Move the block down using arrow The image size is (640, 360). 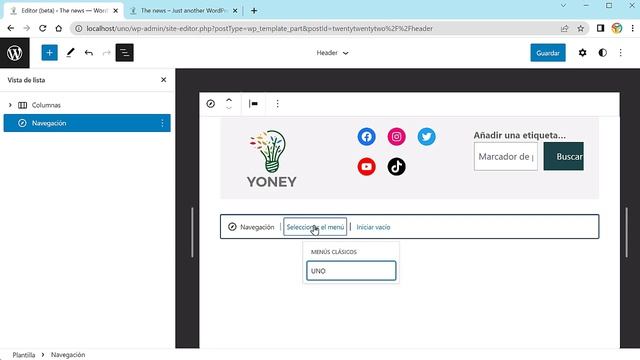coord(229,108)
